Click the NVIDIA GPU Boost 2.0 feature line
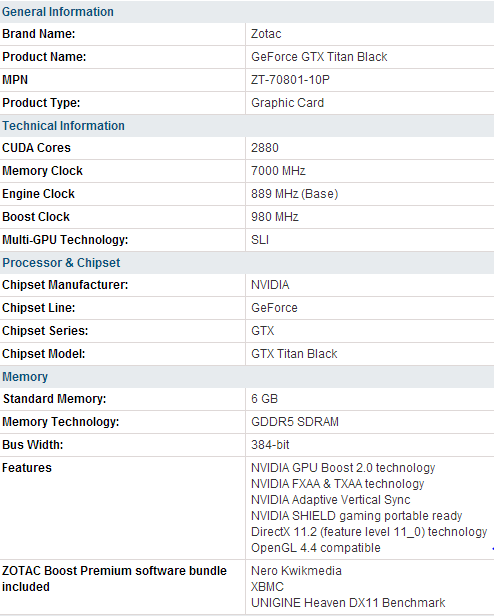 tap(343, 468)
